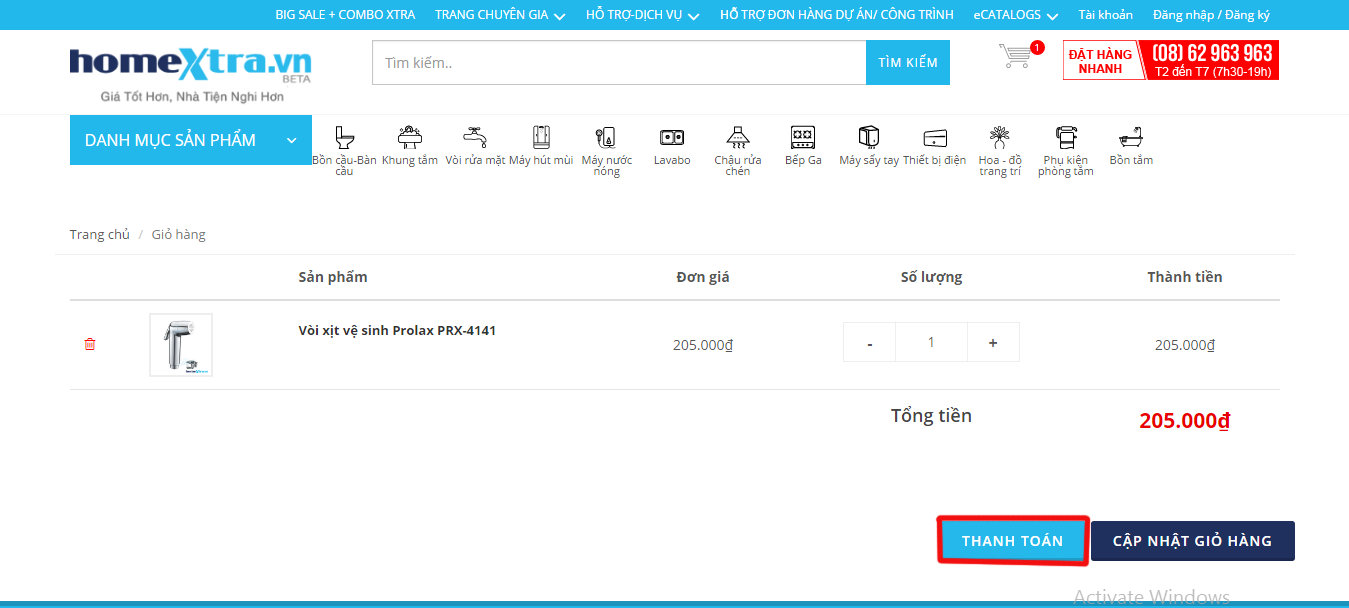Expand the DANH MỤC SẢN PHẨM dropdown
1349x608 pixels.
[191, 140]
